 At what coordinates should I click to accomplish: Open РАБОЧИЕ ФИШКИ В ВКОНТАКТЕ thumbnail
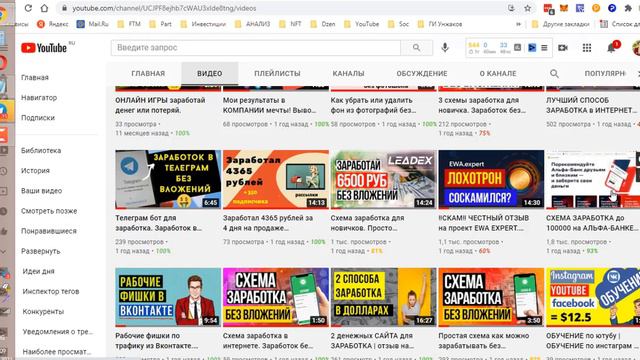point(168,297)
